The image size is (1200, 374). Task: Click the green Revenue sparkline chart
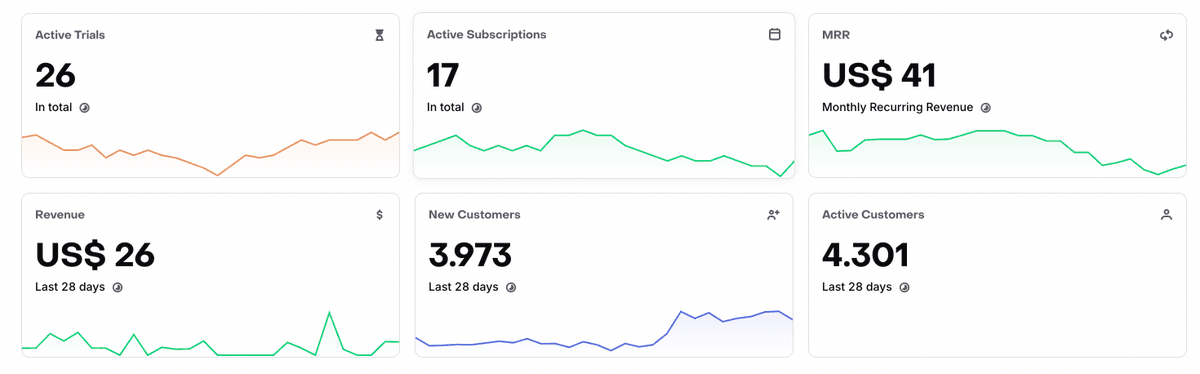click(210, 334)
